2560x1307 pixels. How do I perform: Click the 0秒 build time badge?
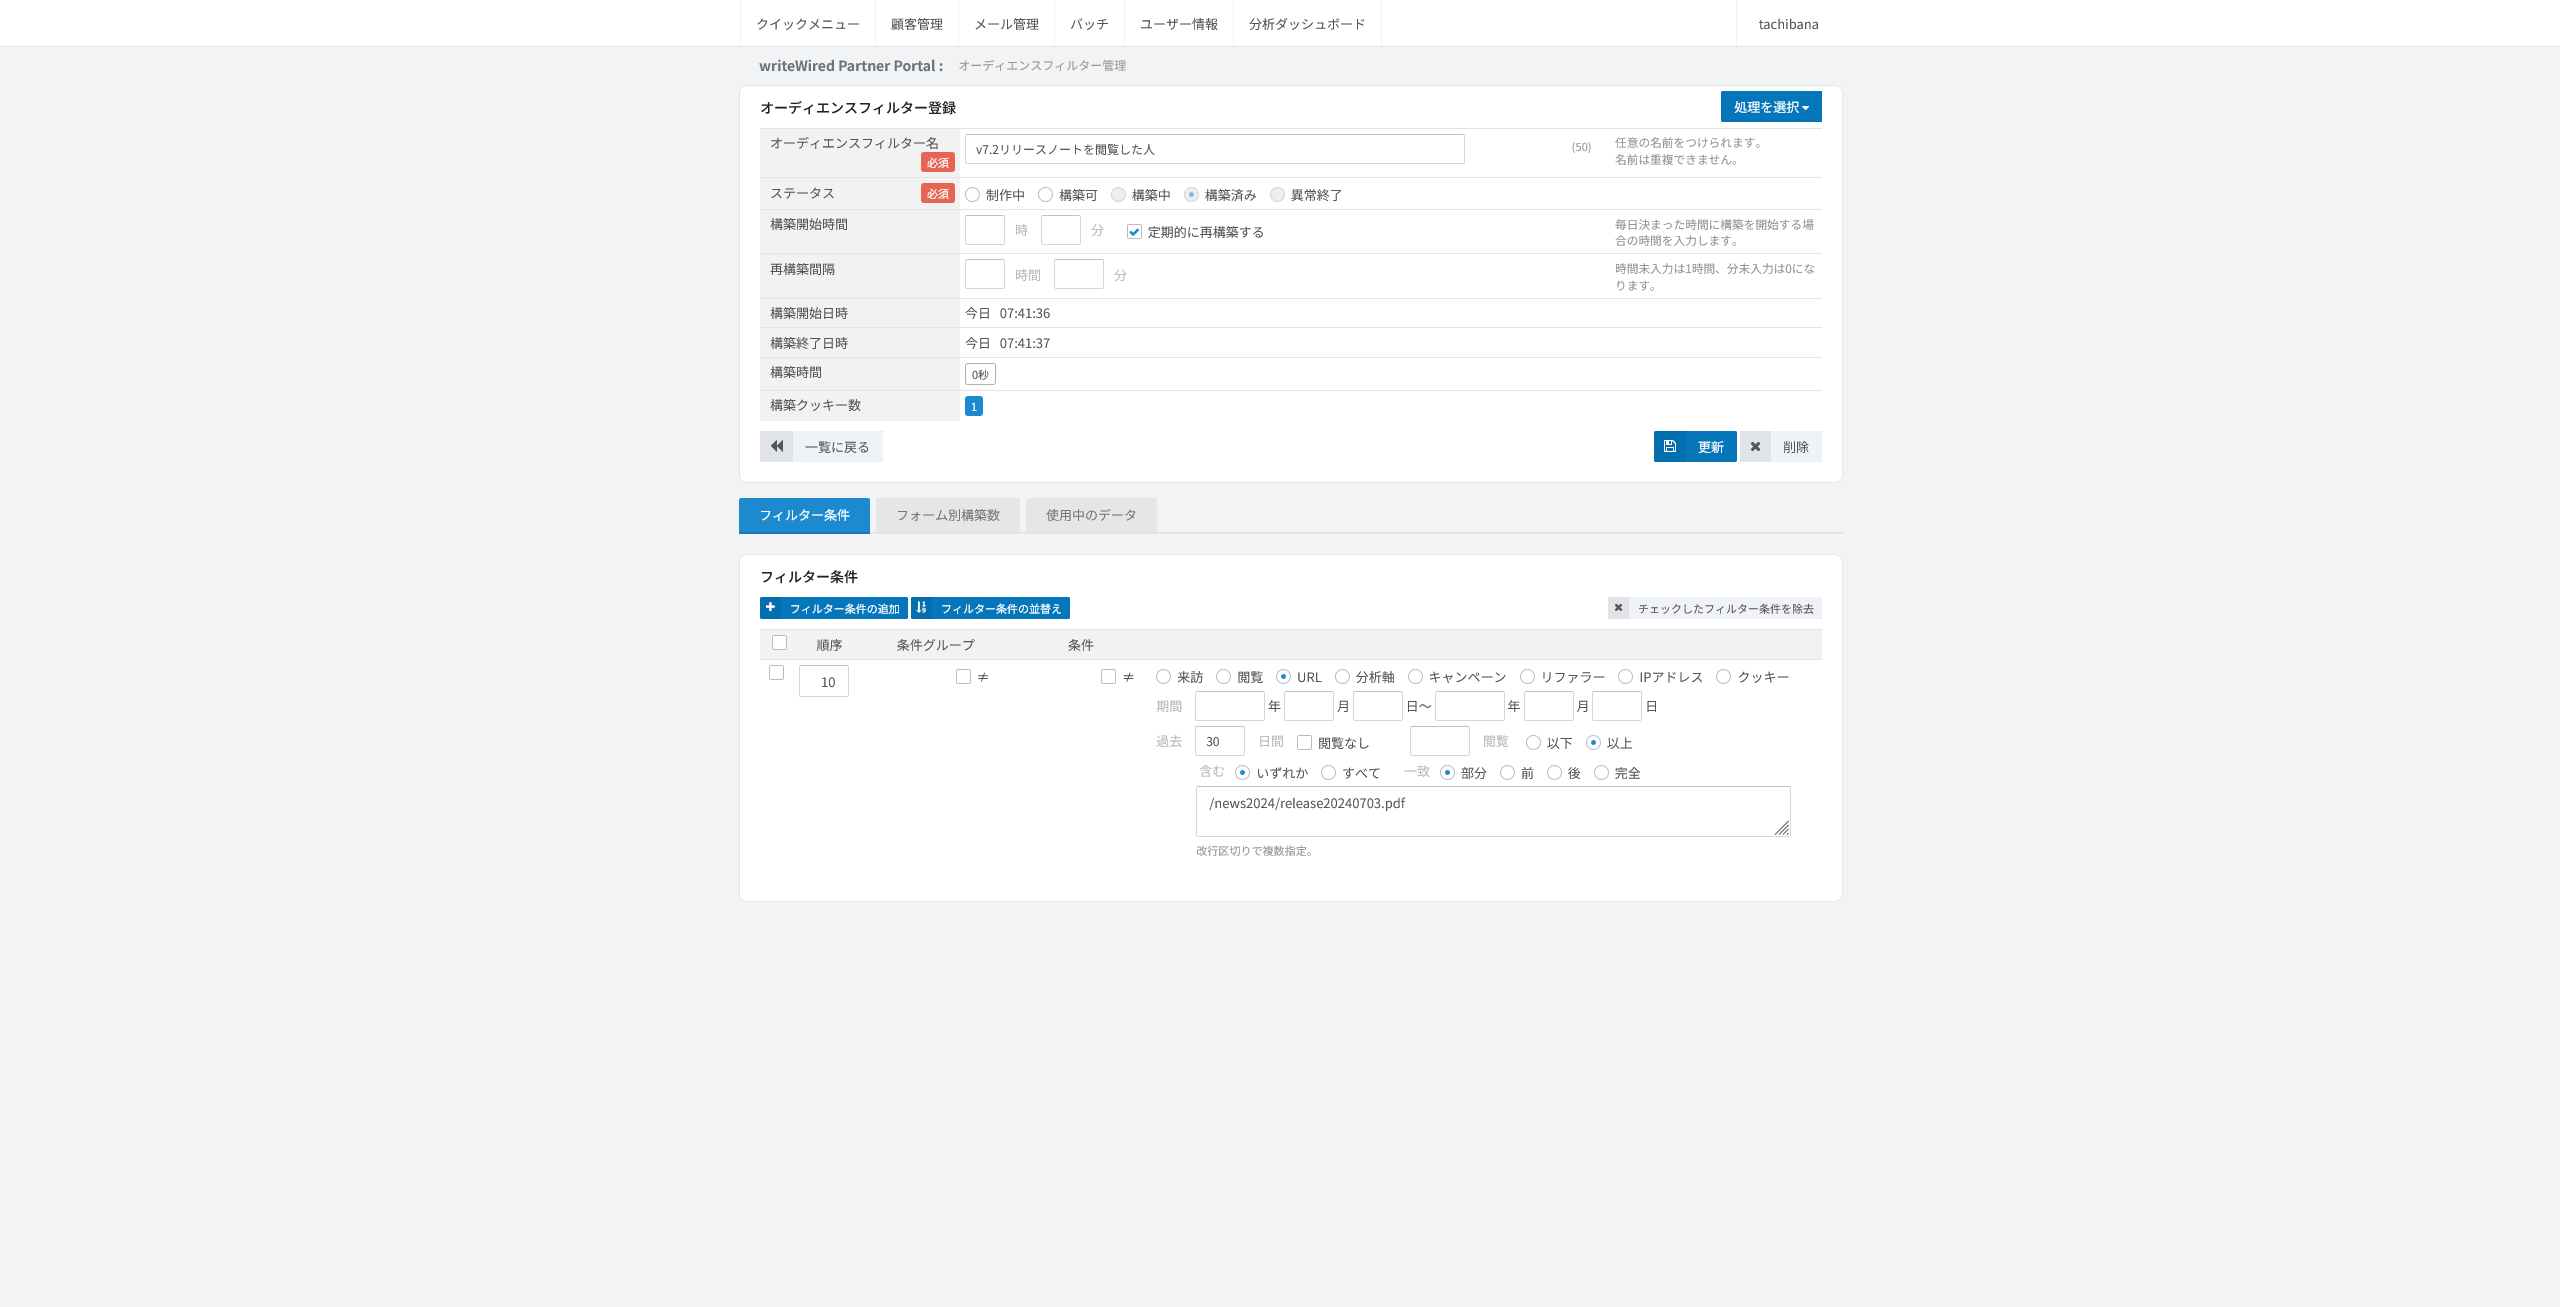980,374
